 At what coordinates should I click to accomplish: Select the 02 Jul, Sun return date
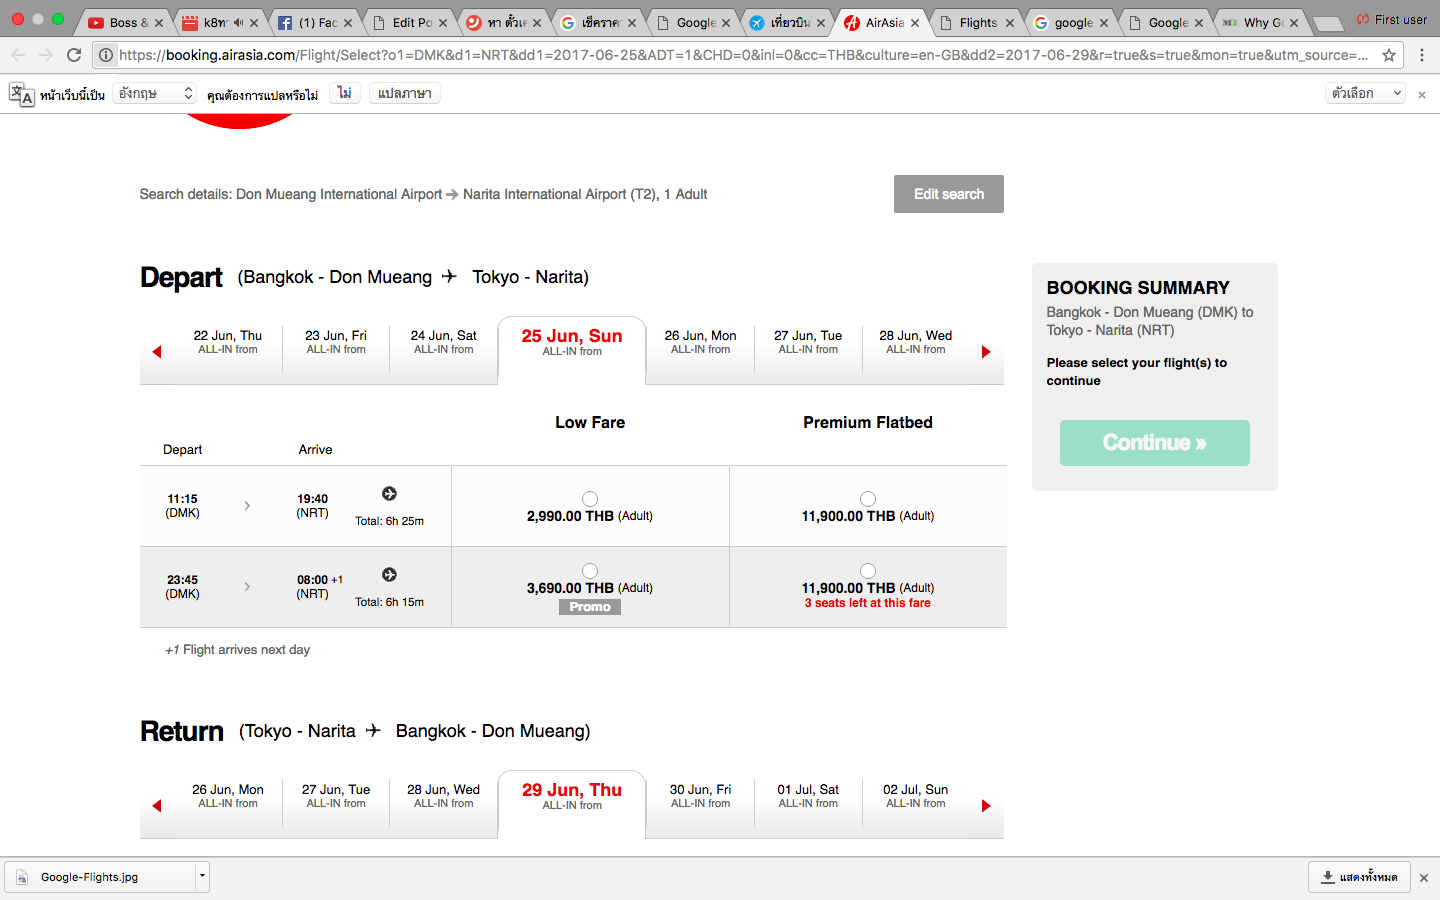pos(916,796)
